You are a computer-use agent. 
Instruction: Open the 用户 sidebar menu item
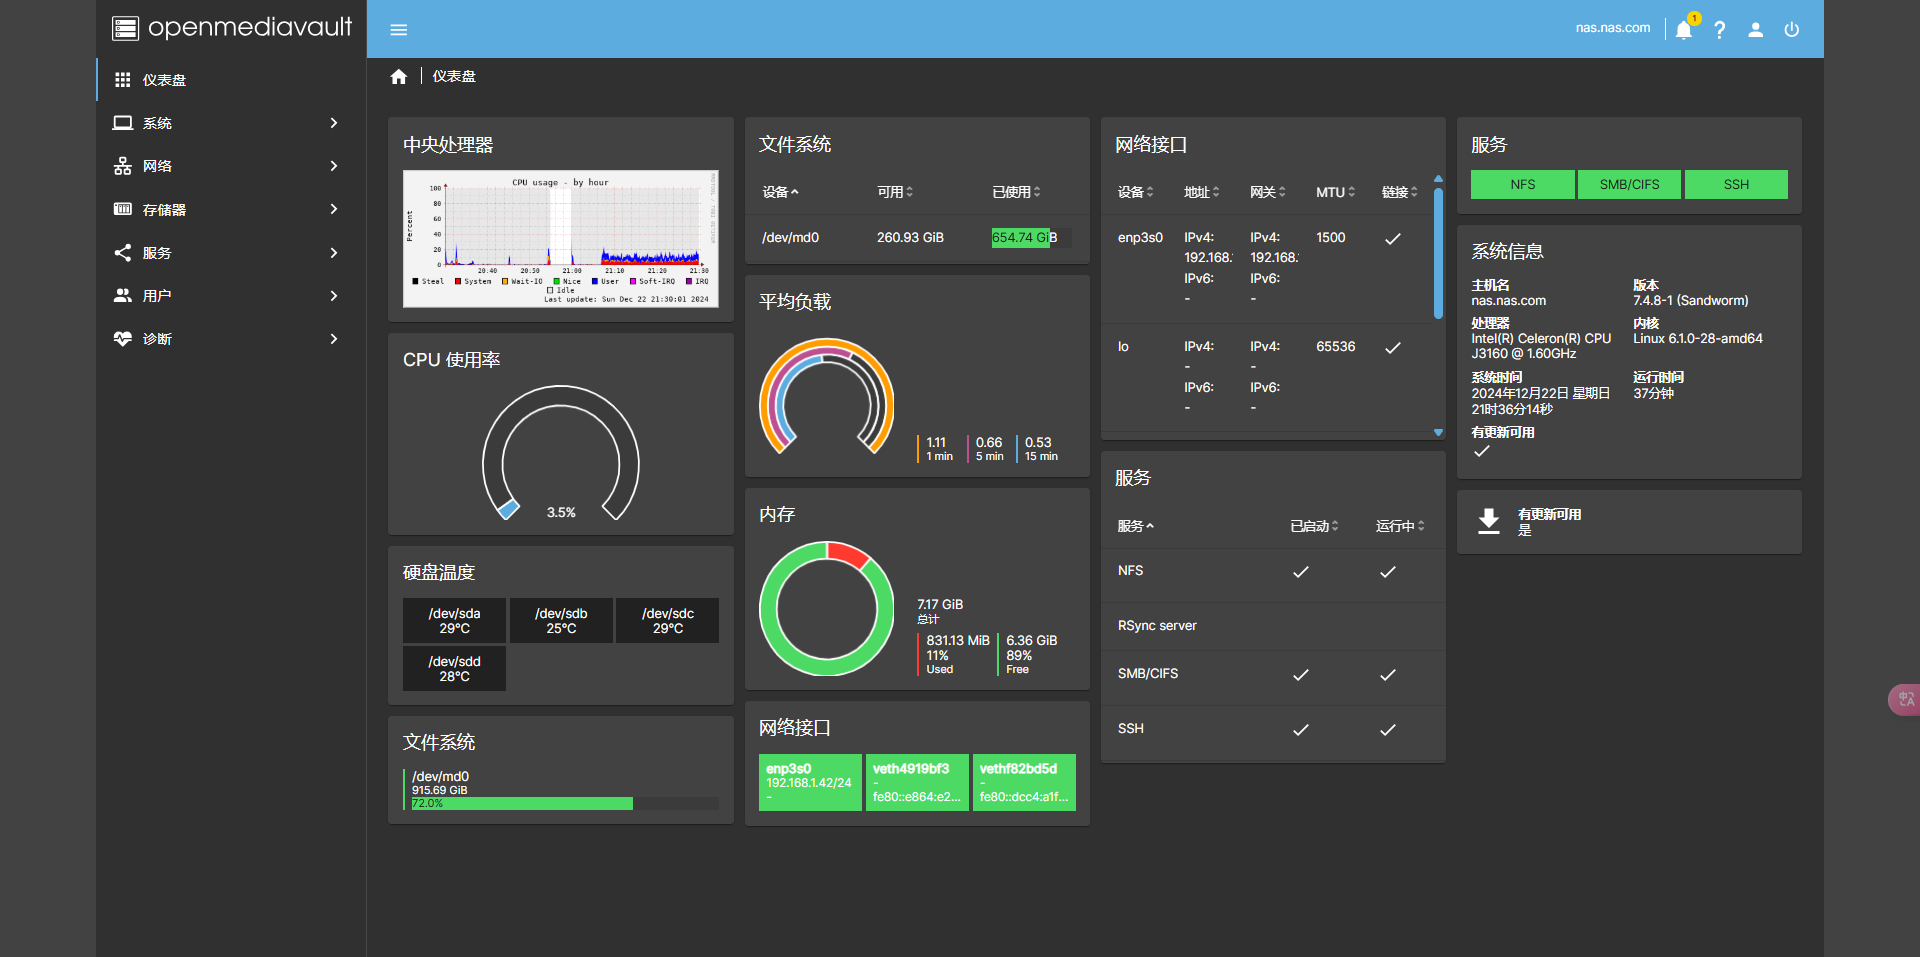pyautogui.click(x=230, y=296)
